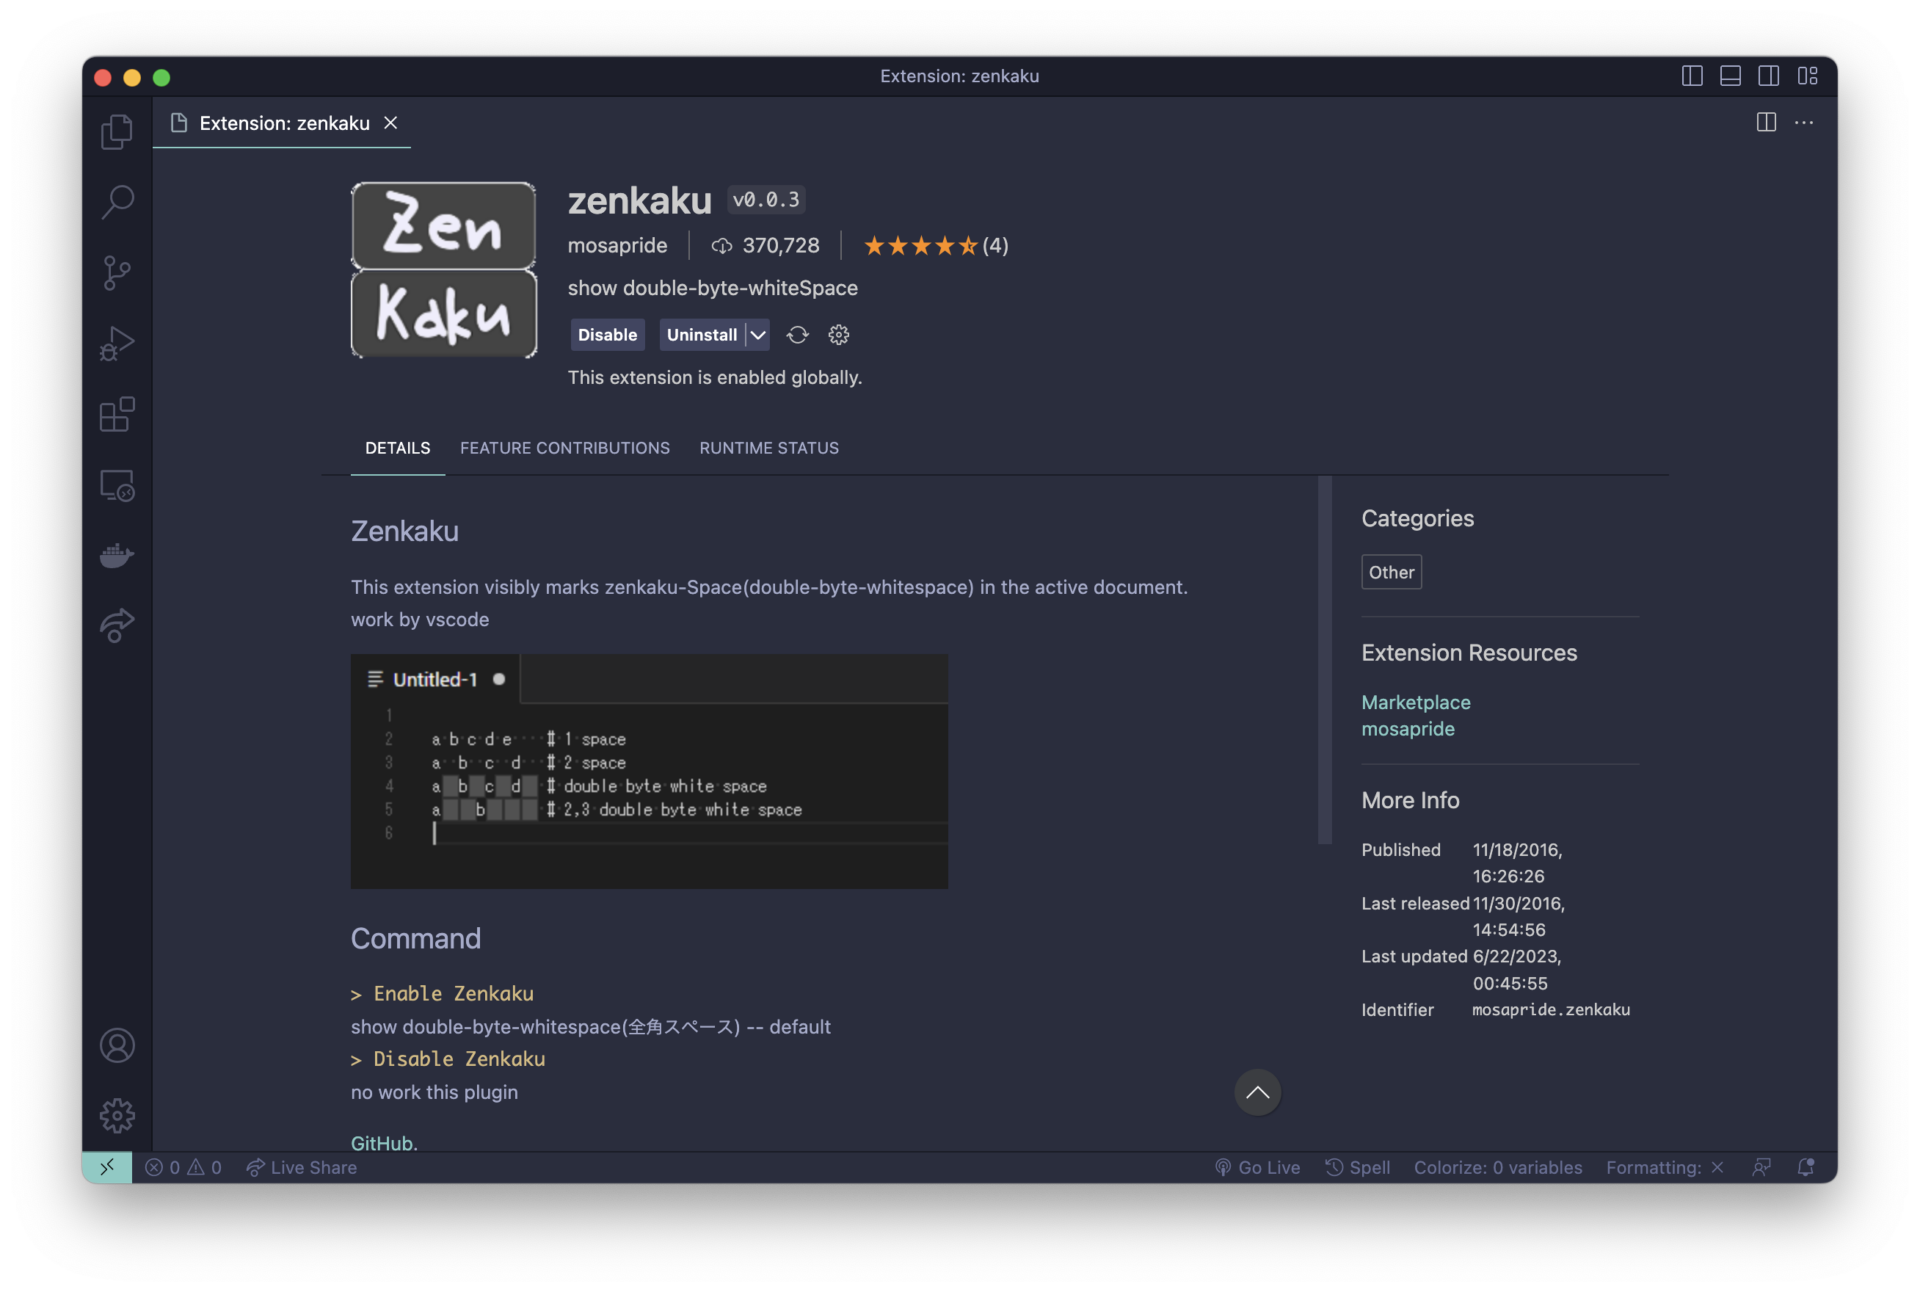Viewport: 1920px width, 1292px height.
Task: Open the Docker view
Action: (x=117, y=555)
